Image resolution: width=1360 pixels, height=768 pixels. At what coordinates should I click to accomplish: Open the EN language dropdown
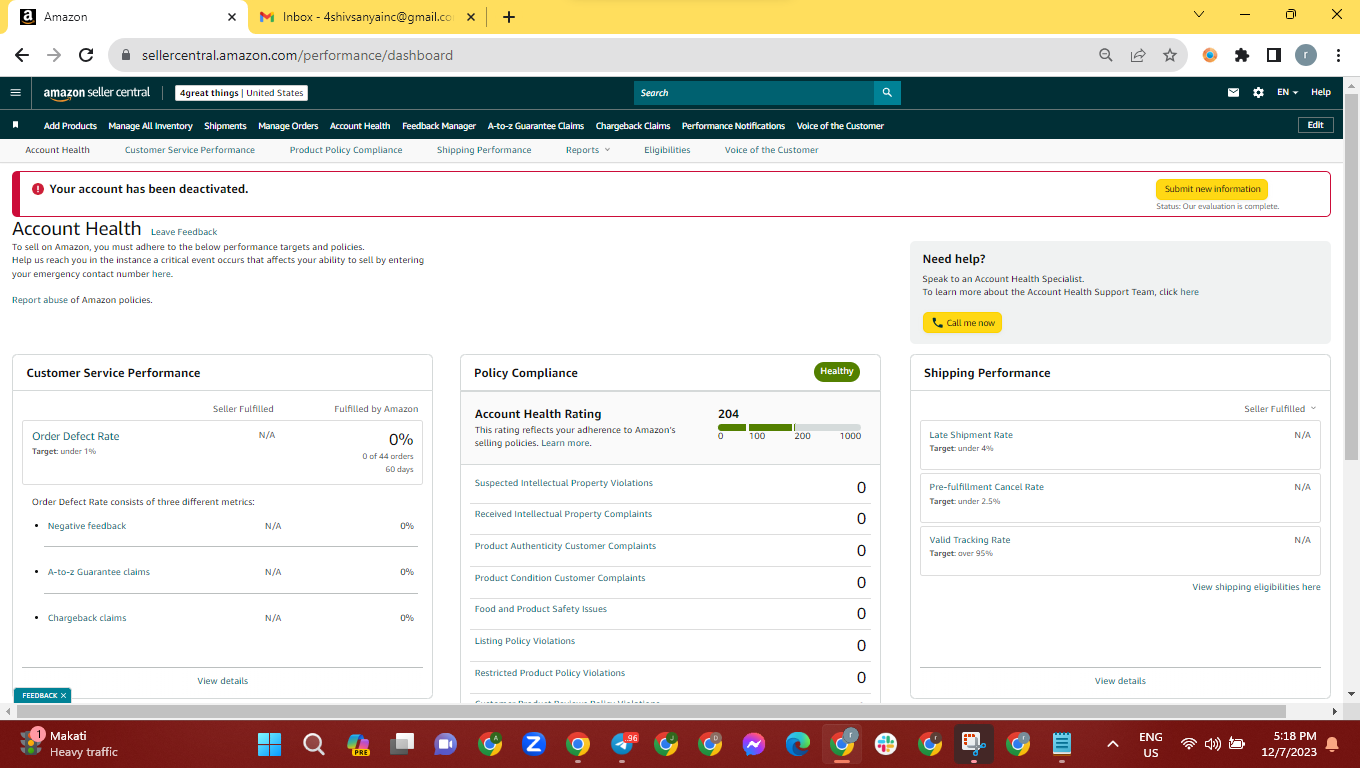1288,93
